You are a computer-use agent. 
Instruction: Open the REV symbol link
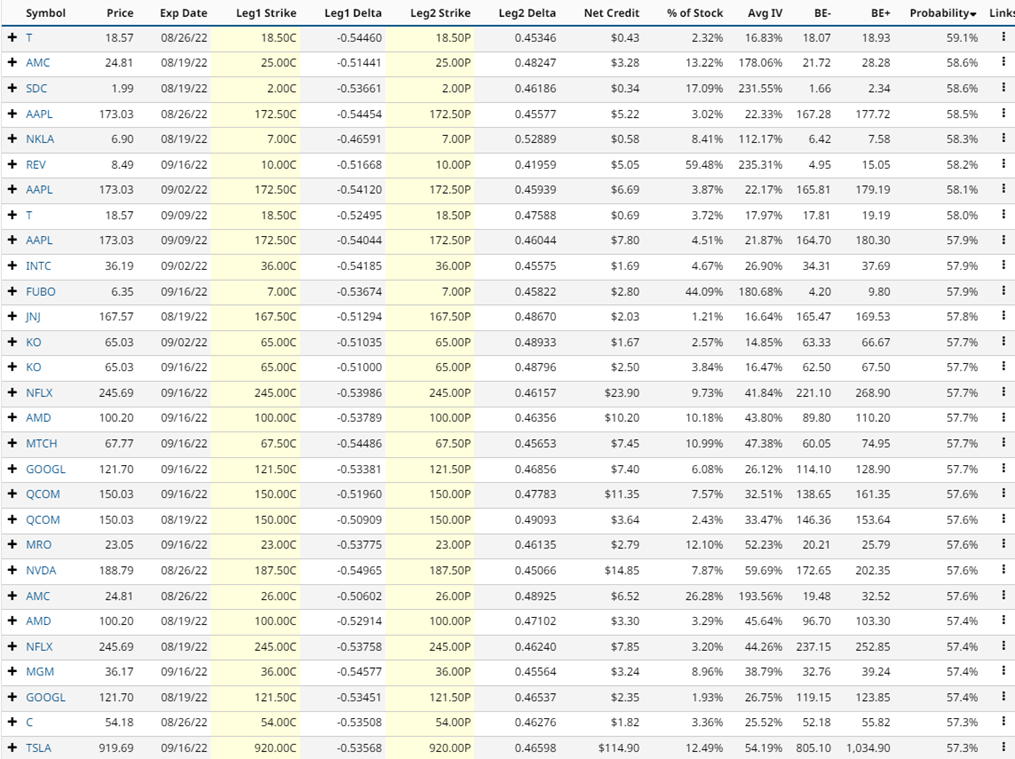[x=36, y=164]
